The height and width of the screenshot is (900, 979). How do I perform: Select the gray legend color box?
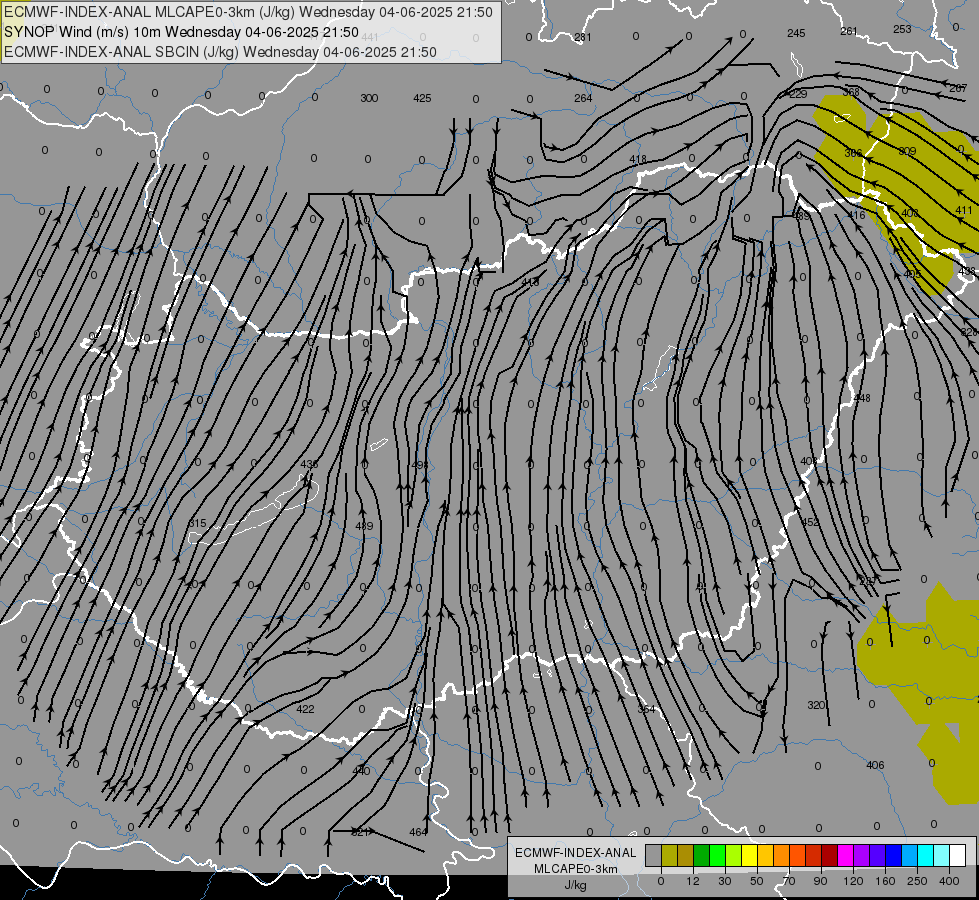653,855
